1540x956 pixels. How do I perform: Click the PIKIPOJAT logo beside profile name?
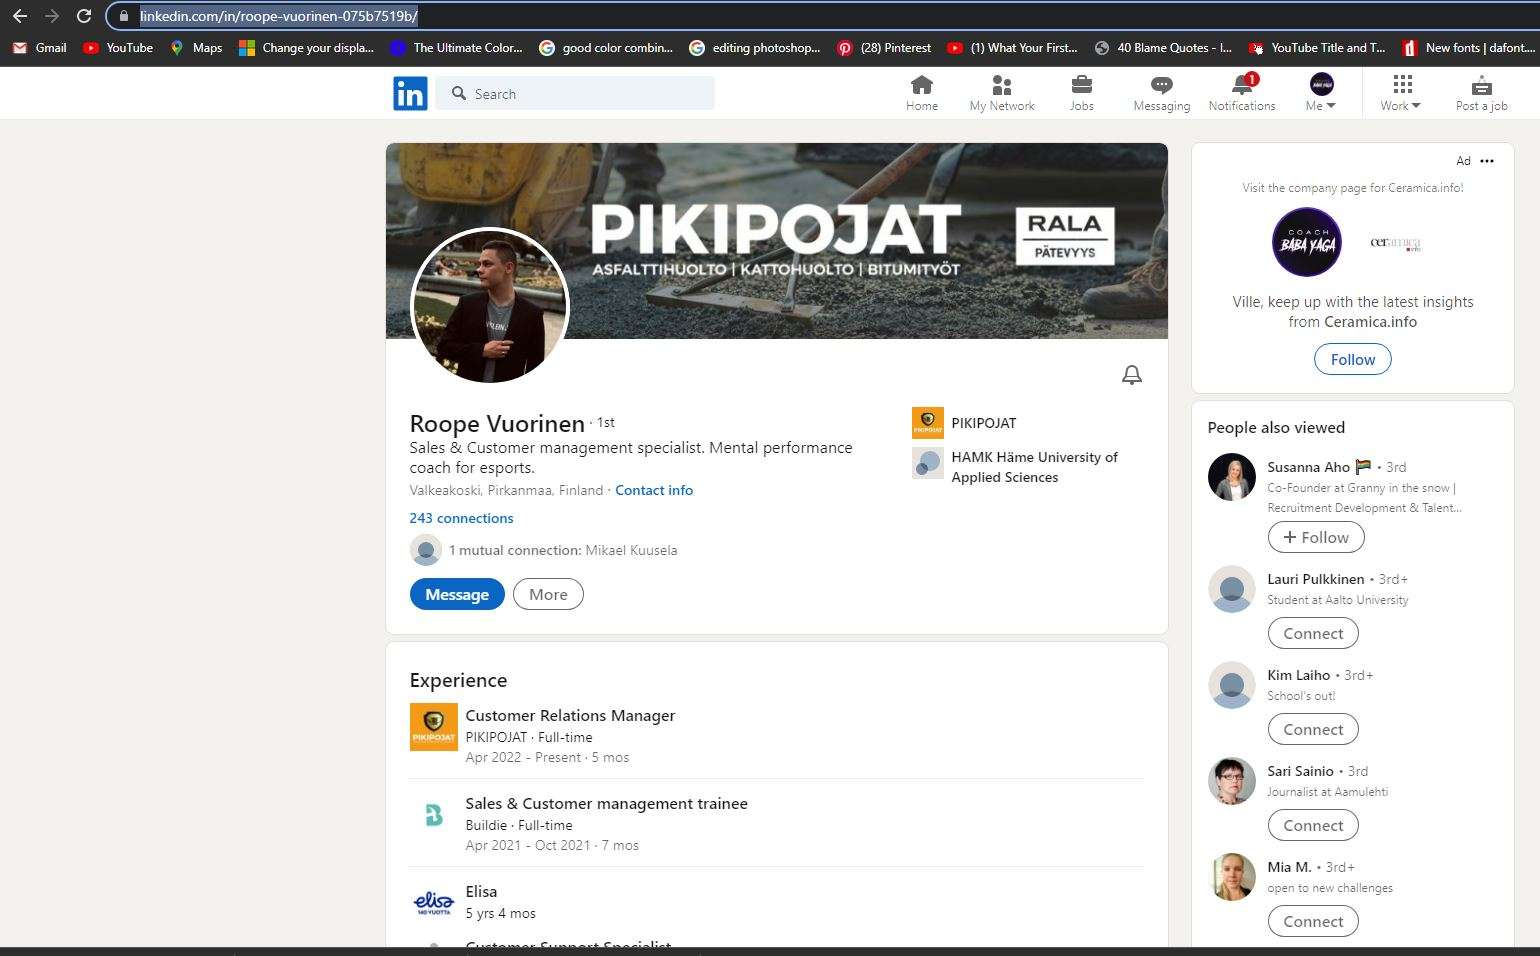click(x=928, y=423)
